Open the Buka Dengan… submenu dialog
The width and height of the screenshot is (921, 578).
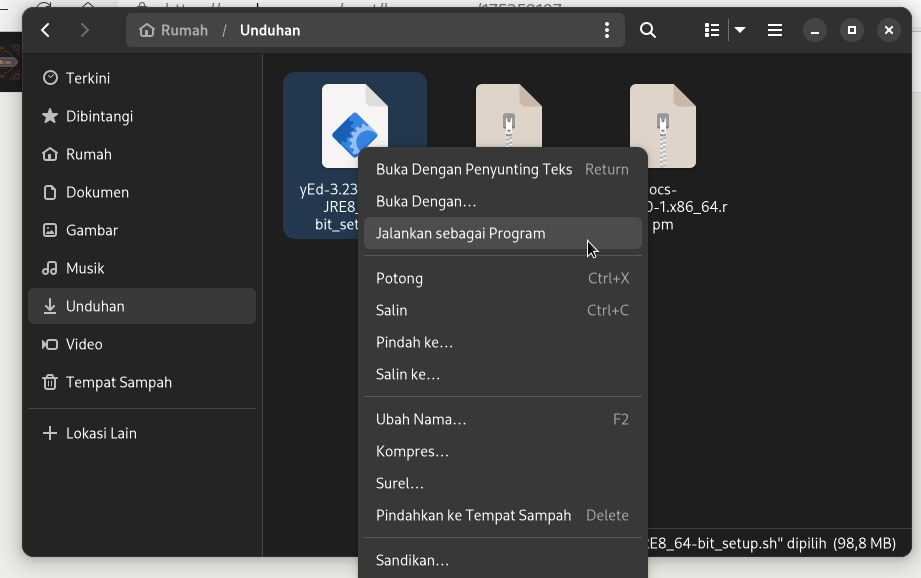(x=426, y=201)
